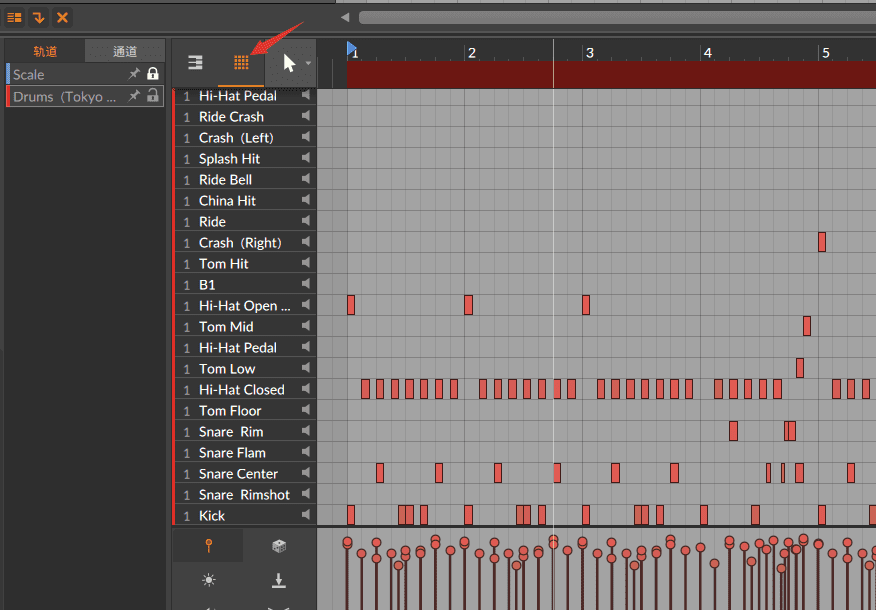Open the 轨道 tab
The image size is (876, 610).
pos(45,51)
